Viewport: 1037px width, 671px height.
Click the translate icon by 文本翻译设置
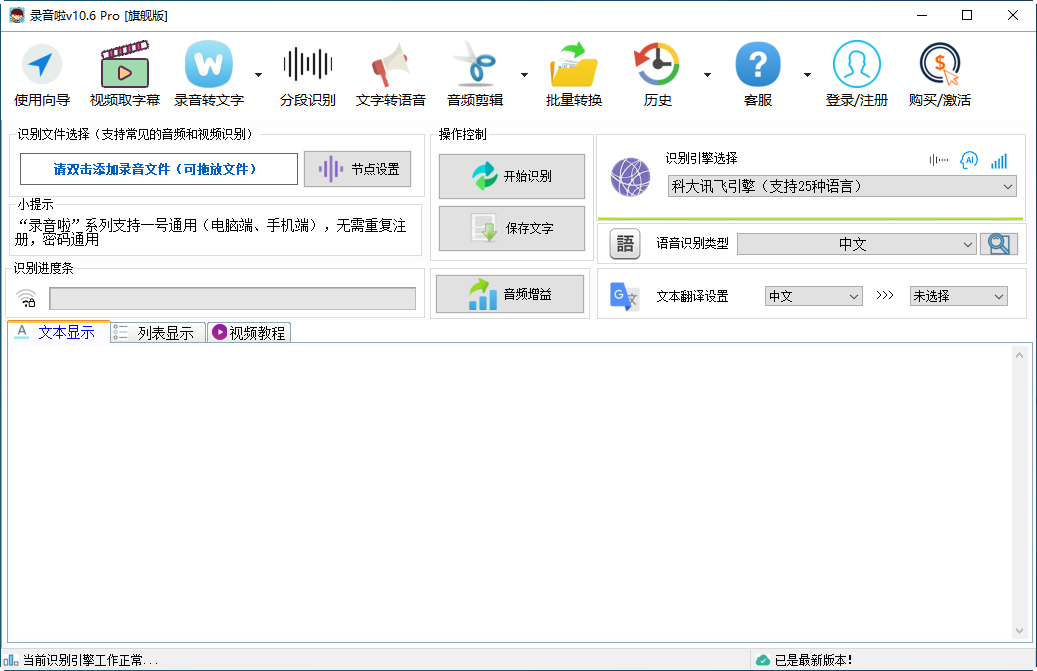pyautogui.click(x=624, y=297)
